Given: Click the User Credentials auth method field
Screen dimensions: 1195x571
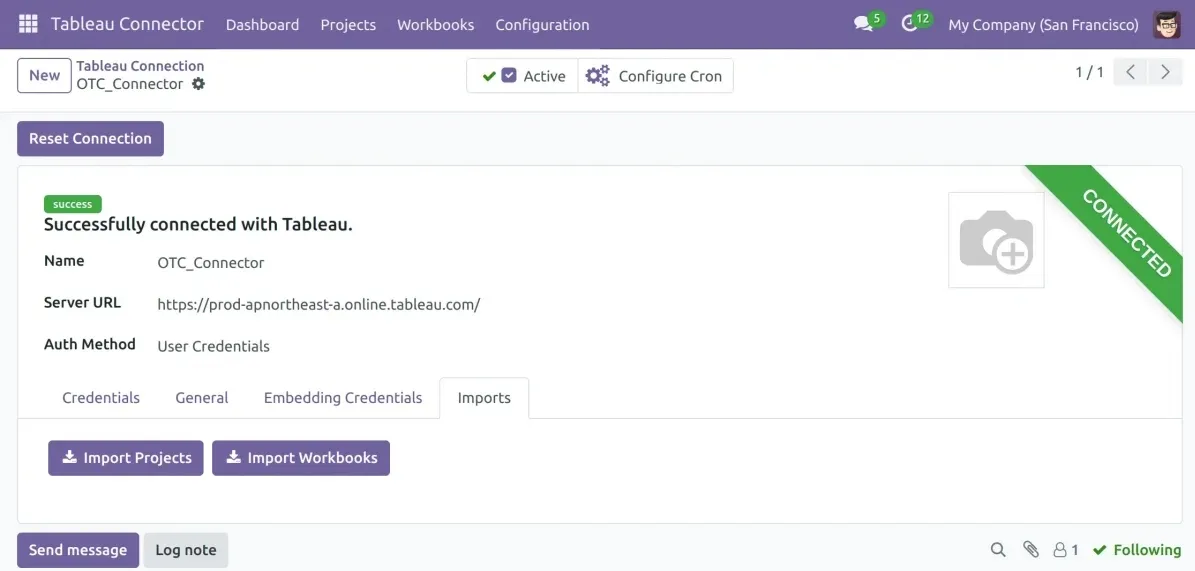Looking at the screenshot, I should pyautogui.click(x=213, y=346).
